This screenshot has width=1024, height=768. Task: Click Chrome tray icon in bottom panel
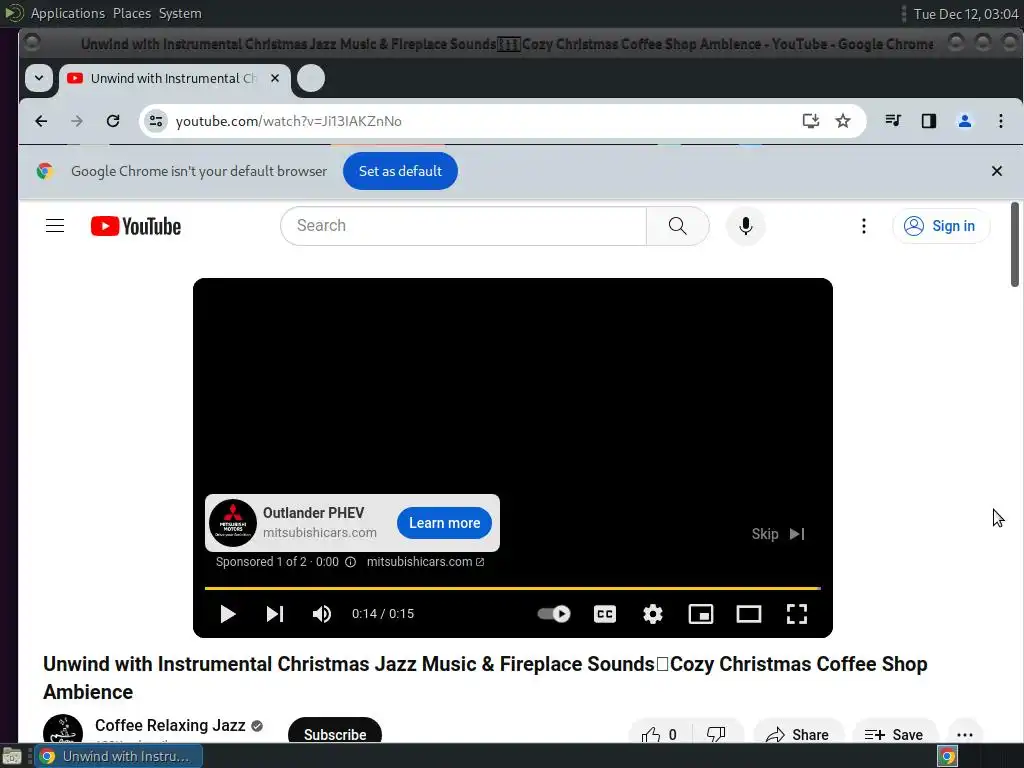pos(947,756)
